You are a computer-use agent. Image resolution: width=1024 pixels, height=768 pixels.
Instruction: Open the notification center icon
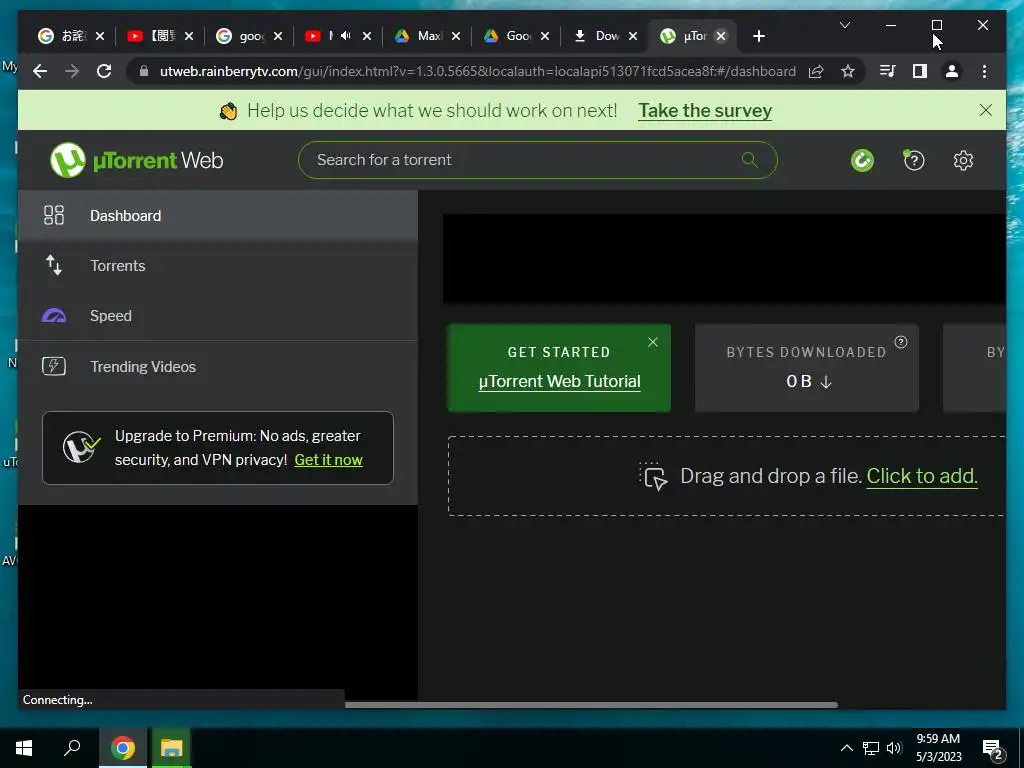(x=993, y=750)
